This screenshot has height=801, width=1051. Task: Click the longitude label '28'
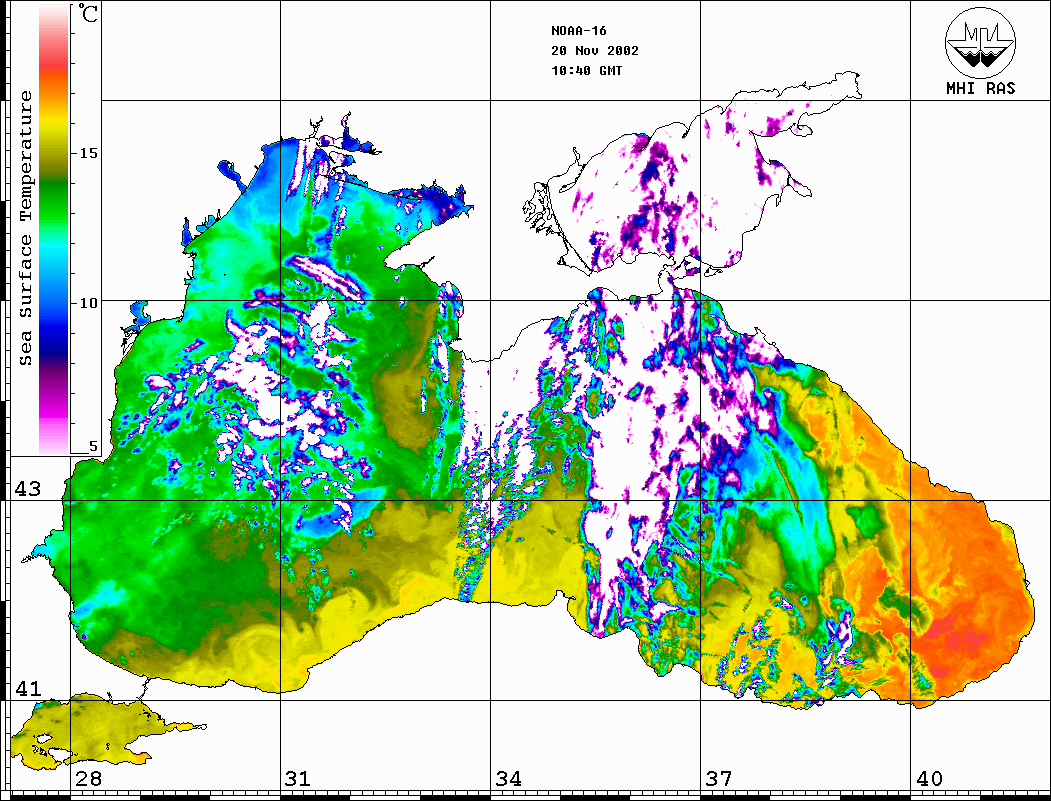coord(88,778)
